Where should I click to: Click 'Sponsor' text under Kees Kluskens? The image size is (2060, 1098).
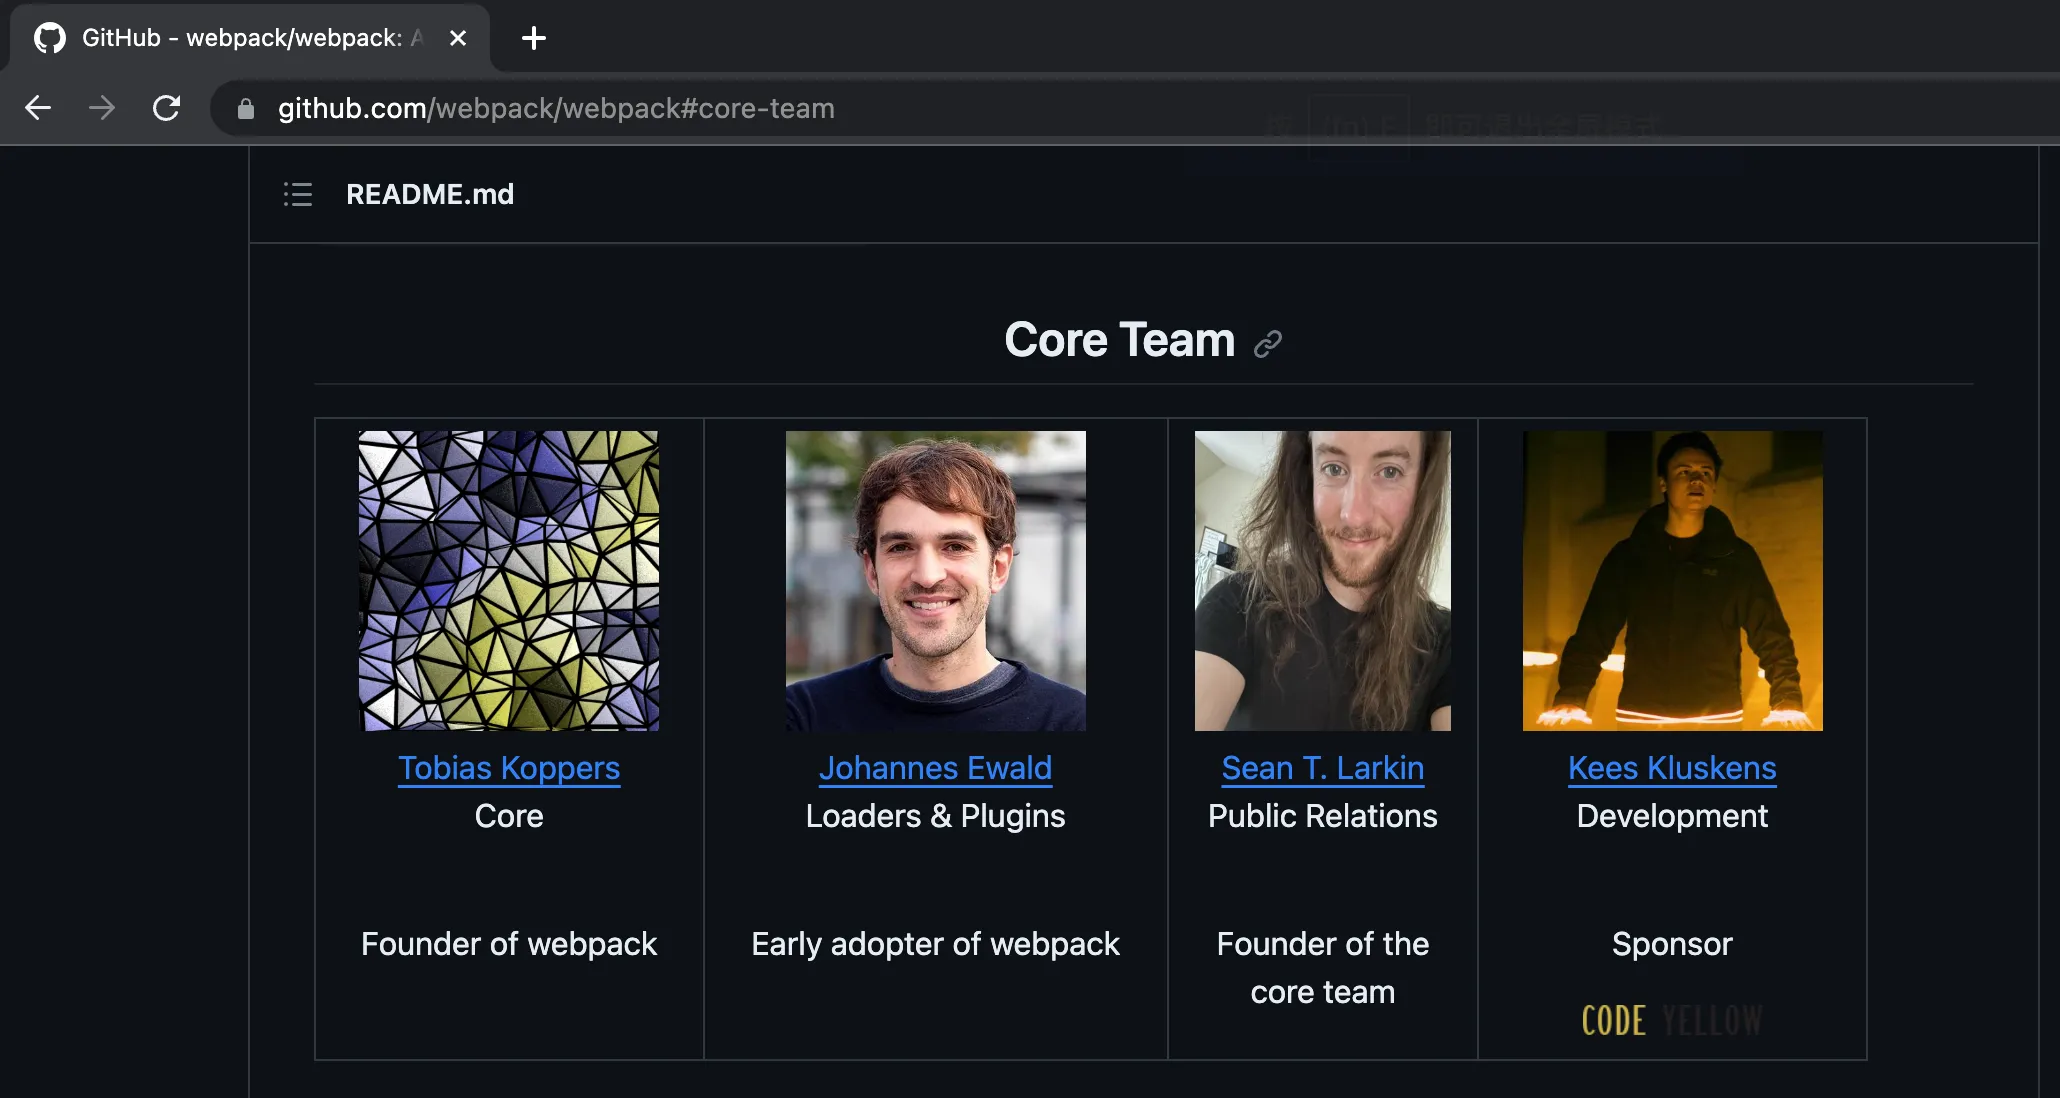1672,944
